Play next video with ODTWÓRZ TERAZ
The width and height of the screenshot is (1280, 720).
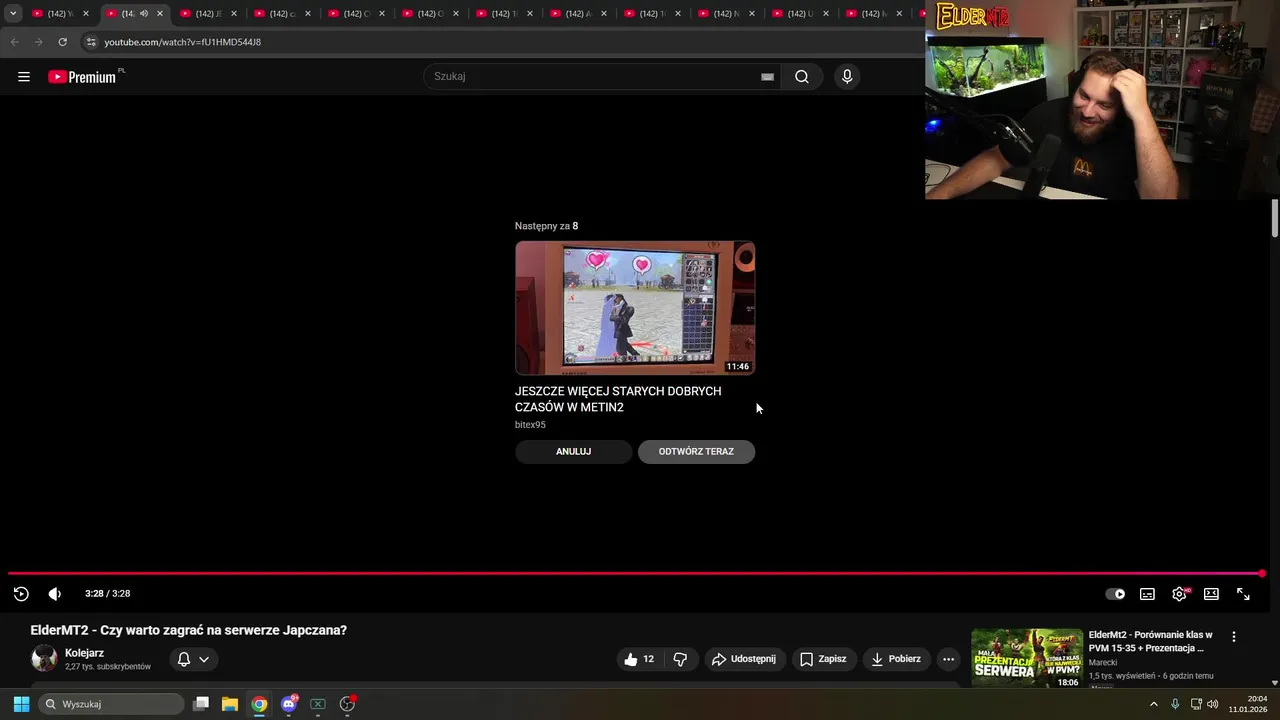[x=696, y=451]
